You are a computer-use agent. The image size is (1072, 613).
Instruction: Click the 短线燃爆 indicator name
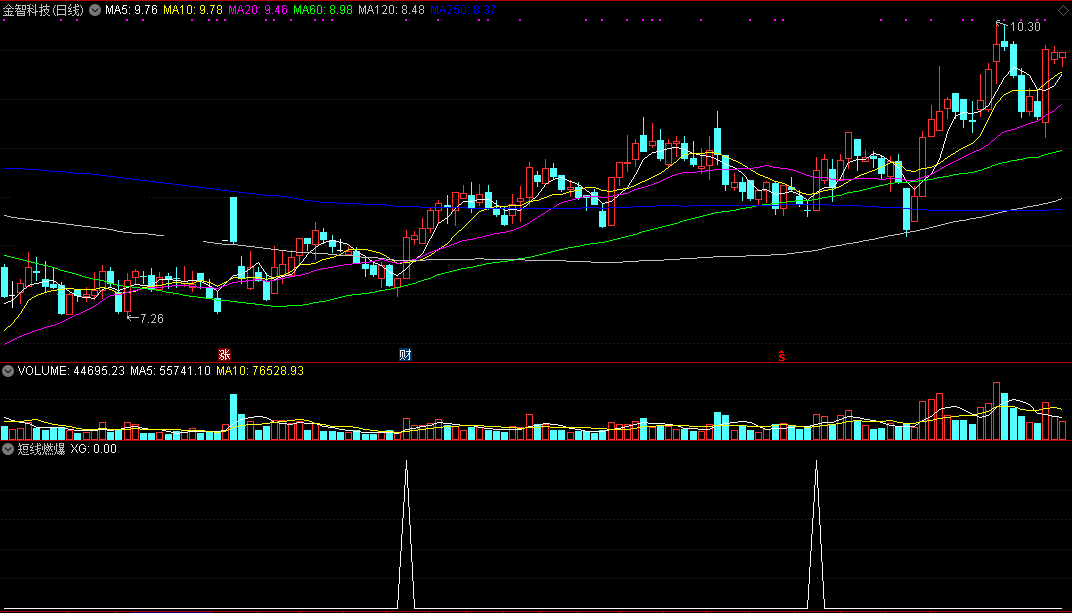[41, 449]
